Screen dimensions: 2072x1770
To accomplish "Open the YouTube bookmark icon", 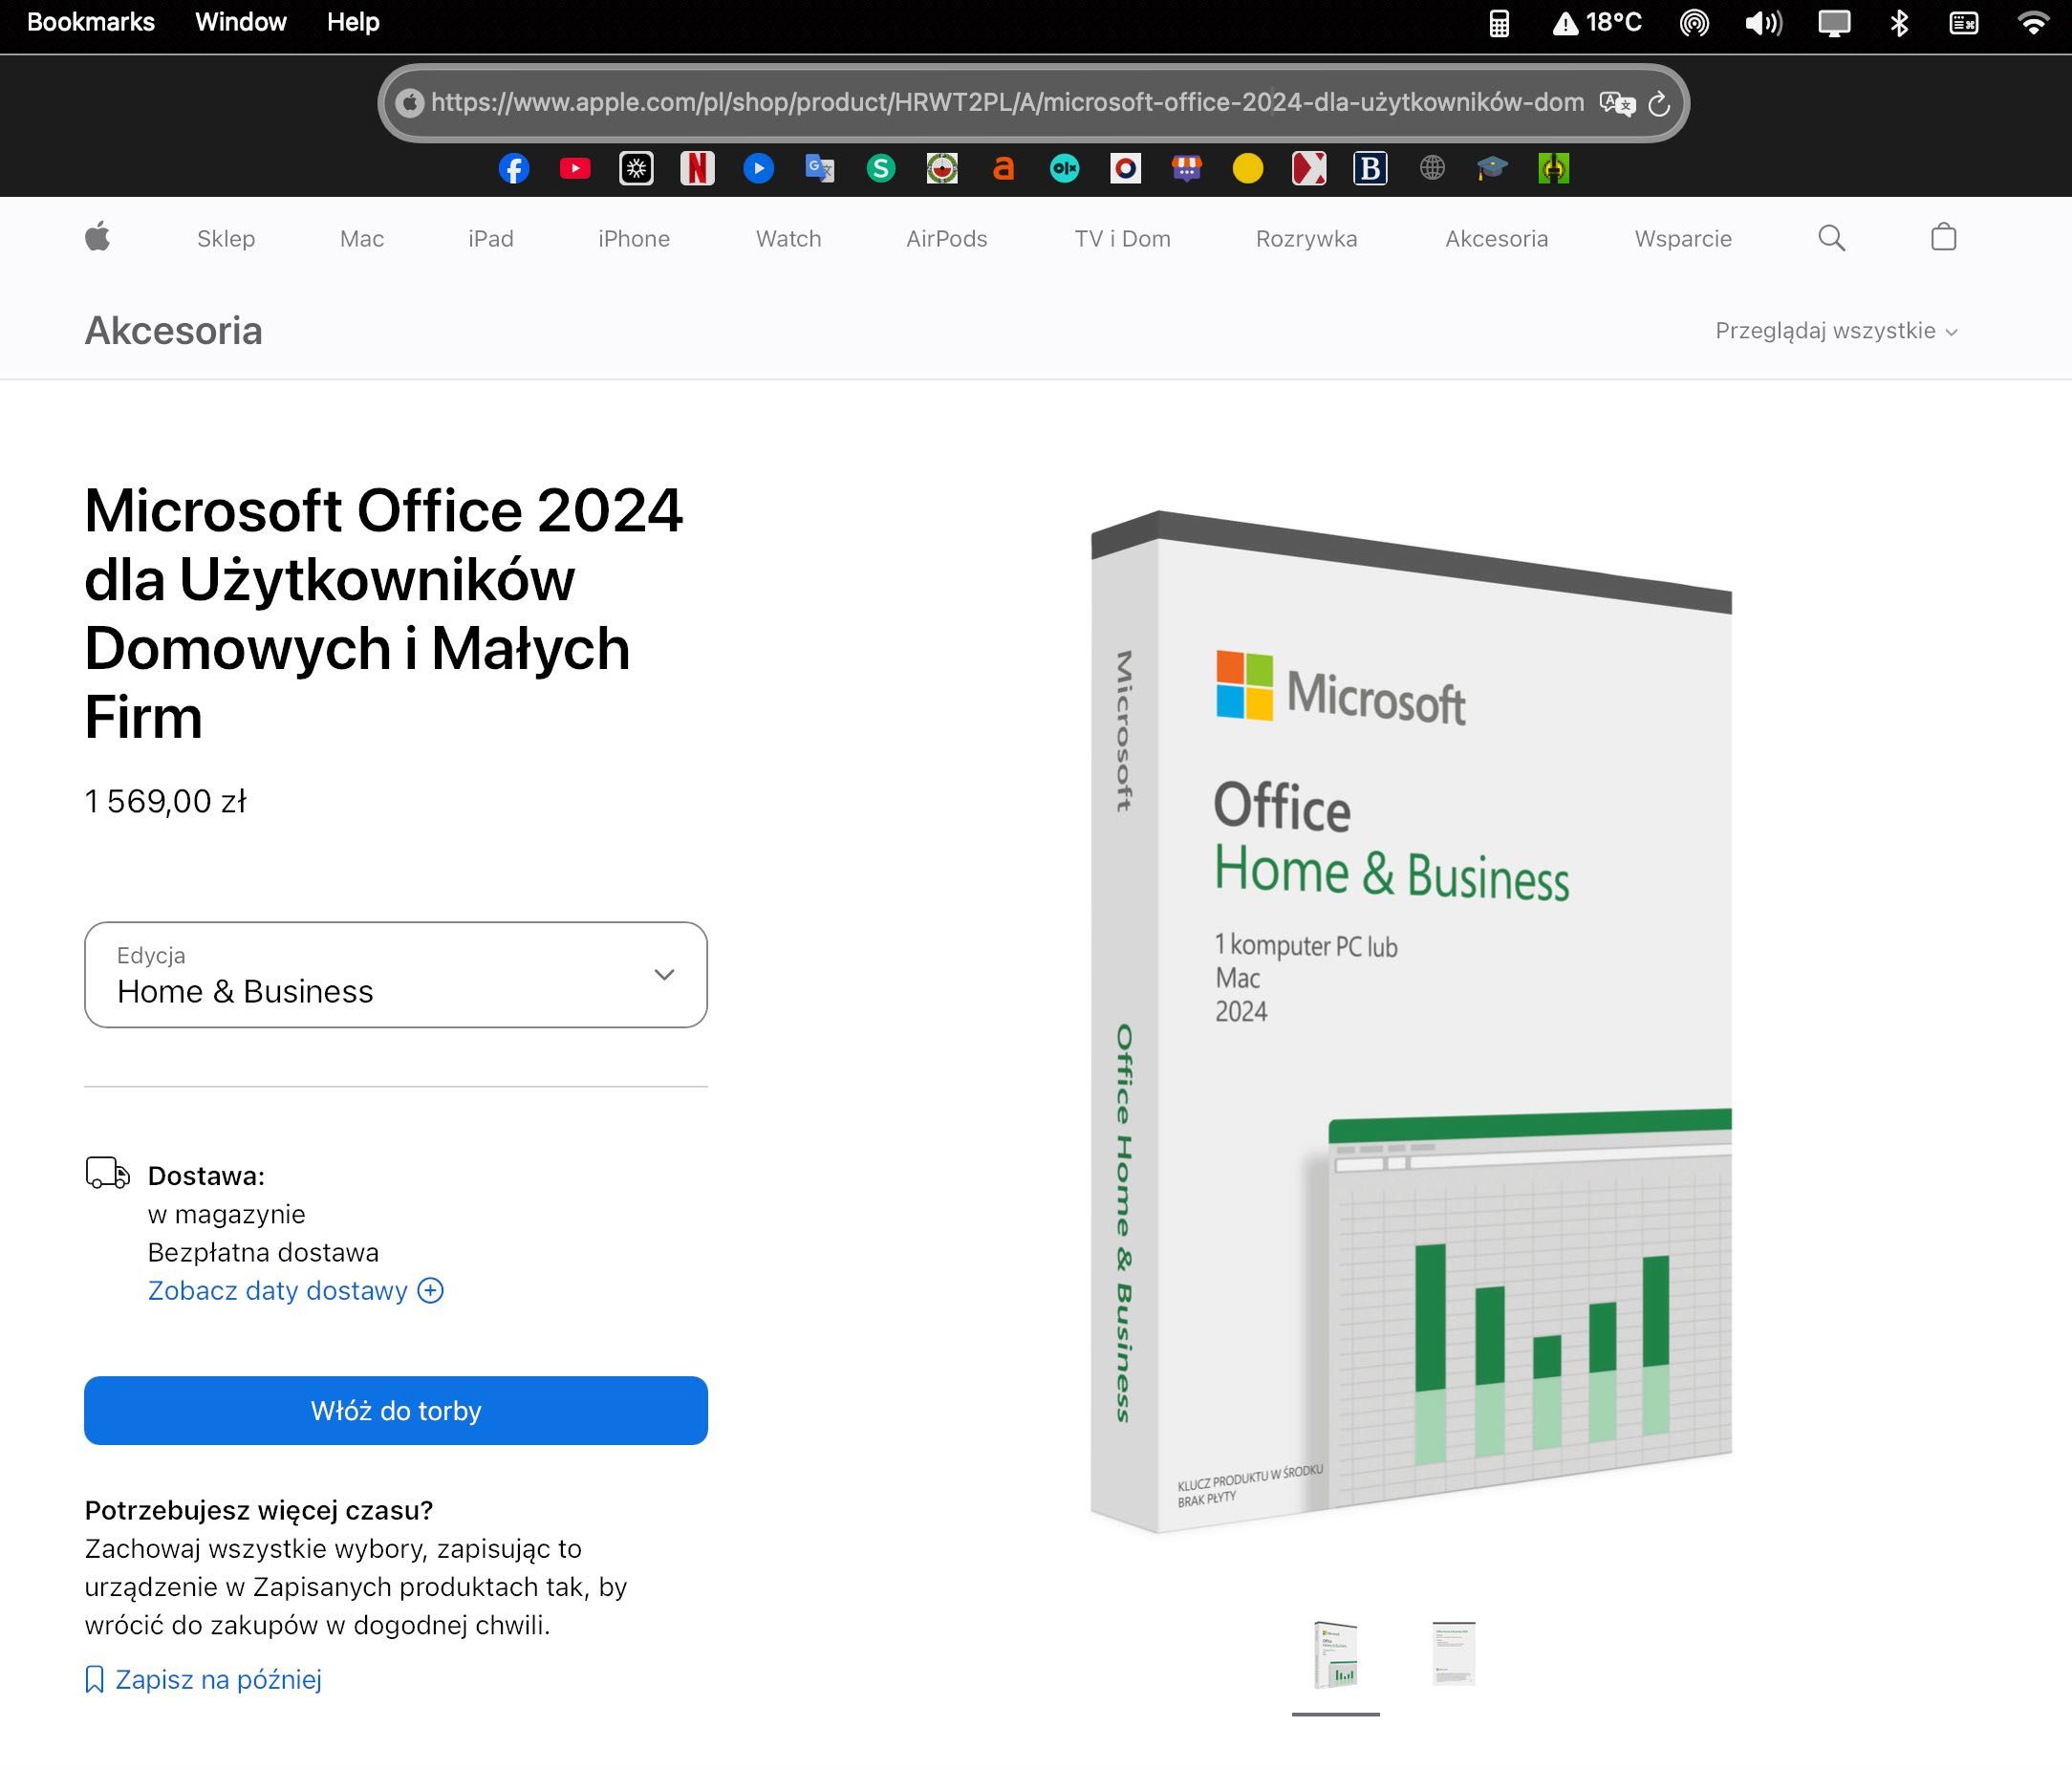I will [x=575, y=169].
